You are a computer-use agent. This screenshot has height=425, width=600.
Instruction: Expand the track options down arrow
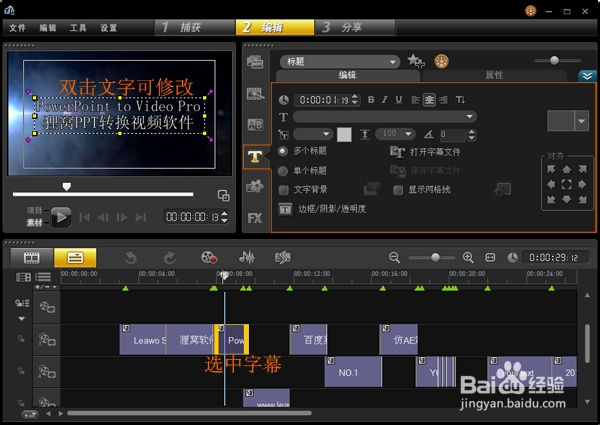(x=22, y=319)
